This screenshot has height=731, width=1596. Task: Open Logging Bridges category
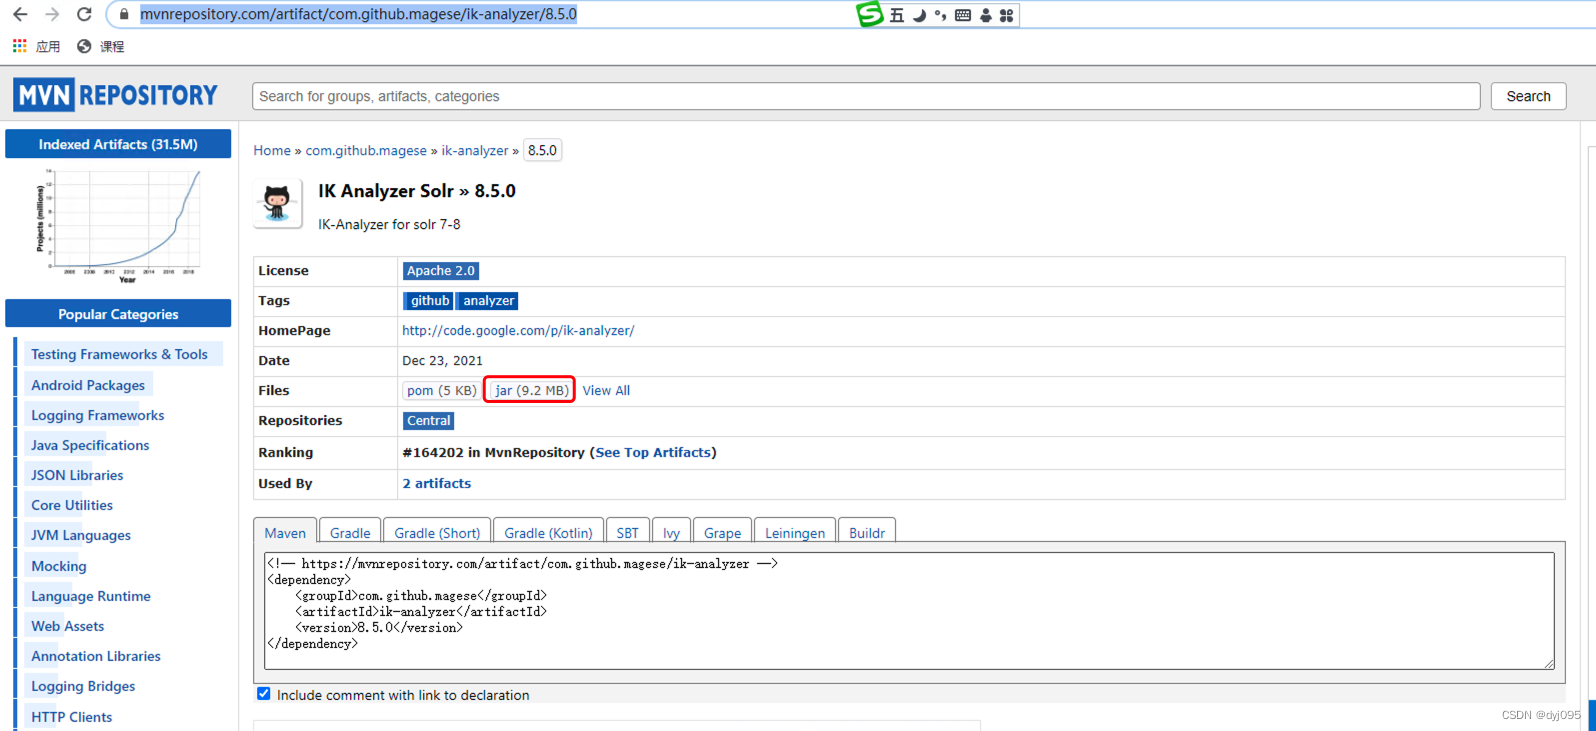pyautogui.click(x=83, y=686)
